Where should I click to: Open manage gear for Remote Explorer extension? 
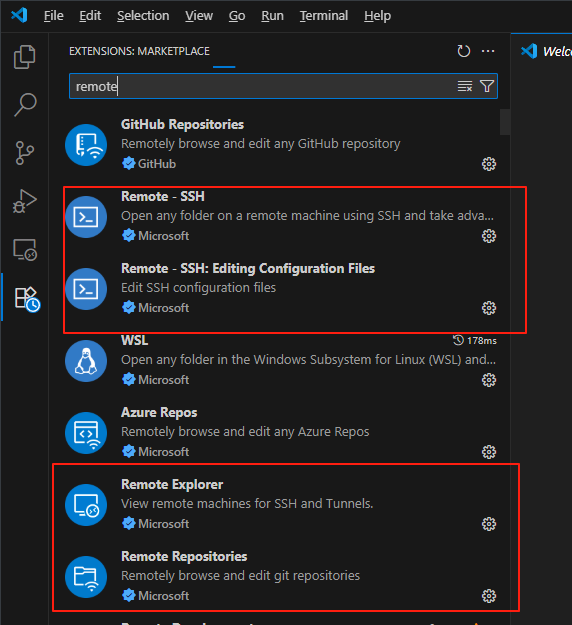(489, 524)
